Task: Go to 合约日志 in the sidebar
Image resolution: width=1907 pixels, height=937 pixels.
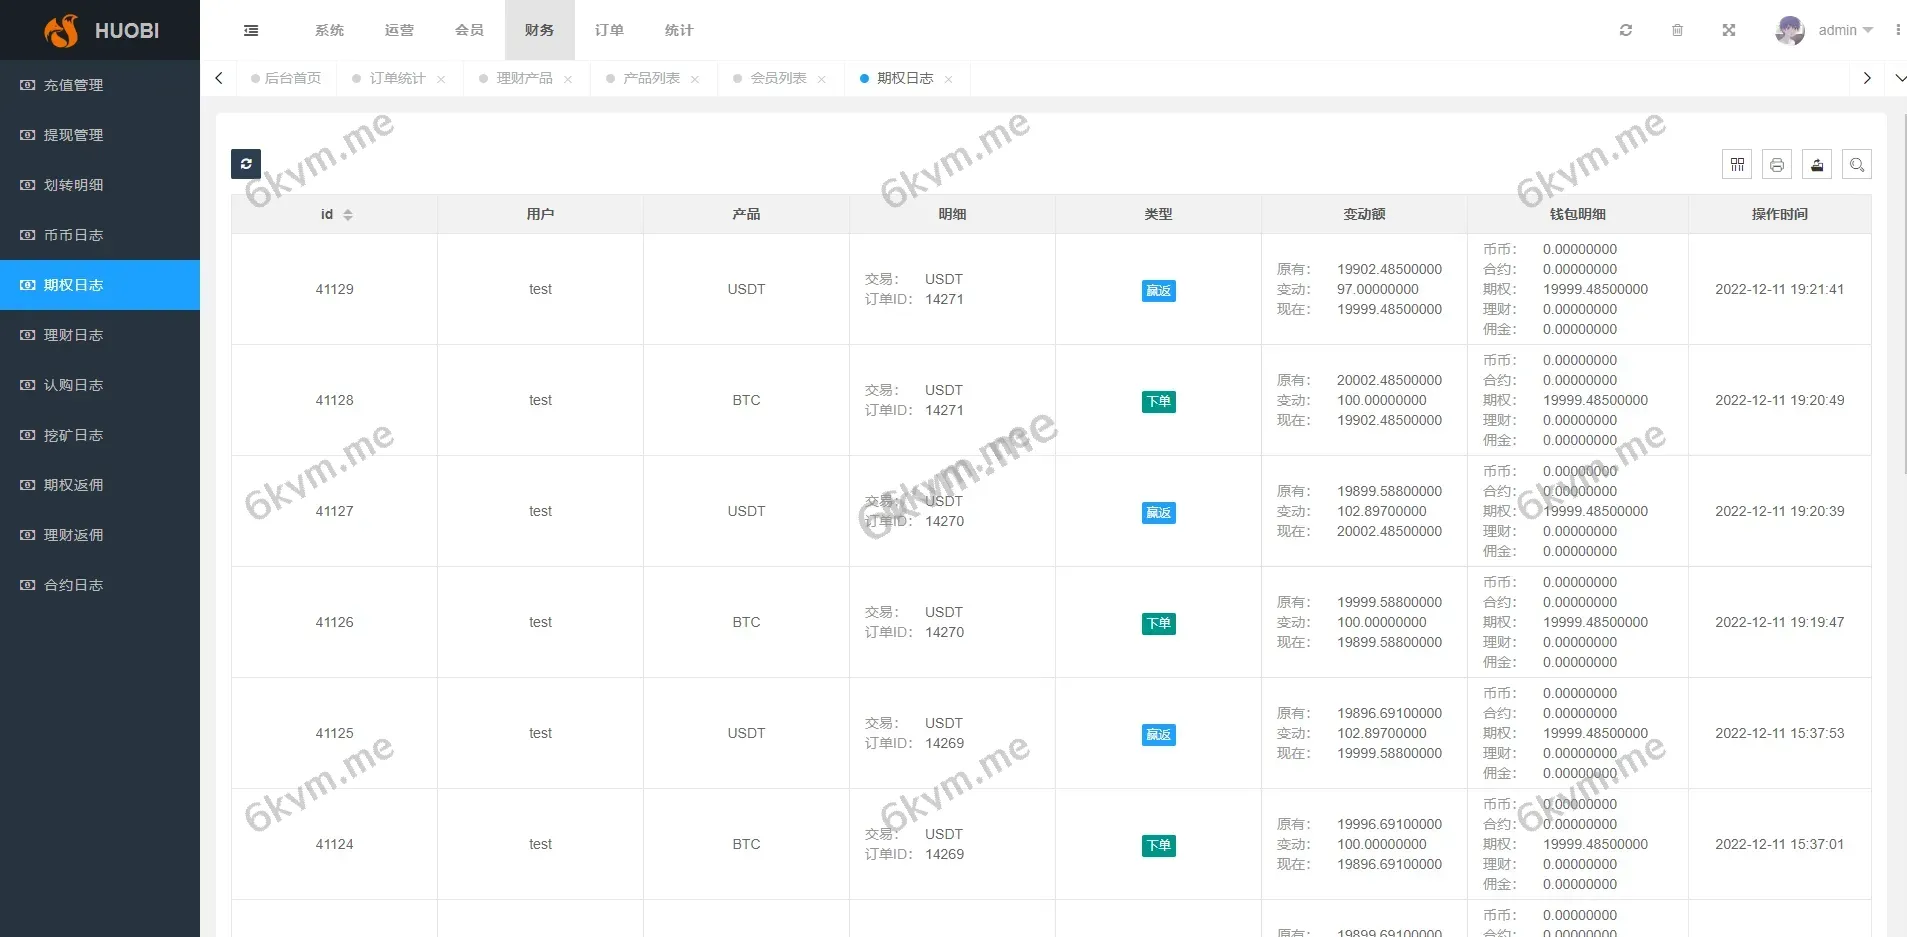Action: coord(73,585)
